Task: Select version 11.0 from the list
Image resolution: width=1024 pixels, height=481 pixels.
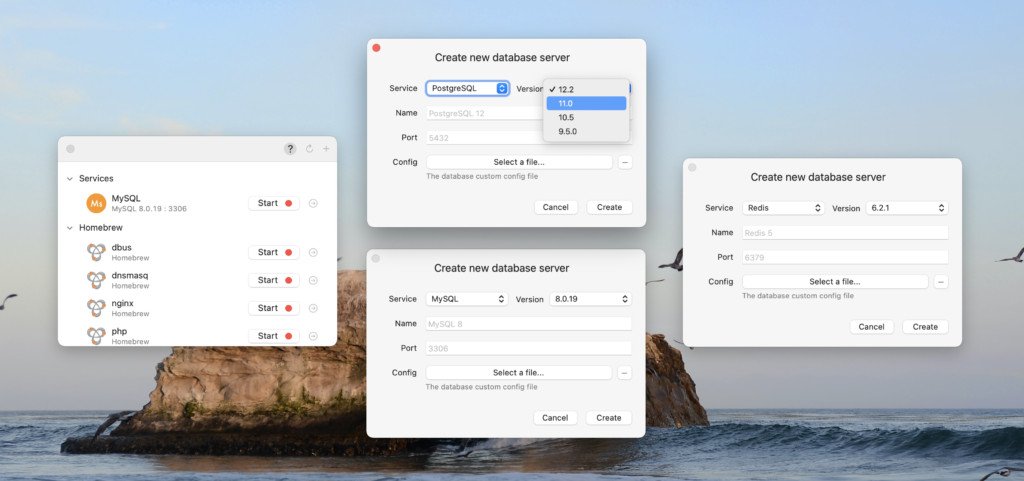Action: tap(586, 103)
